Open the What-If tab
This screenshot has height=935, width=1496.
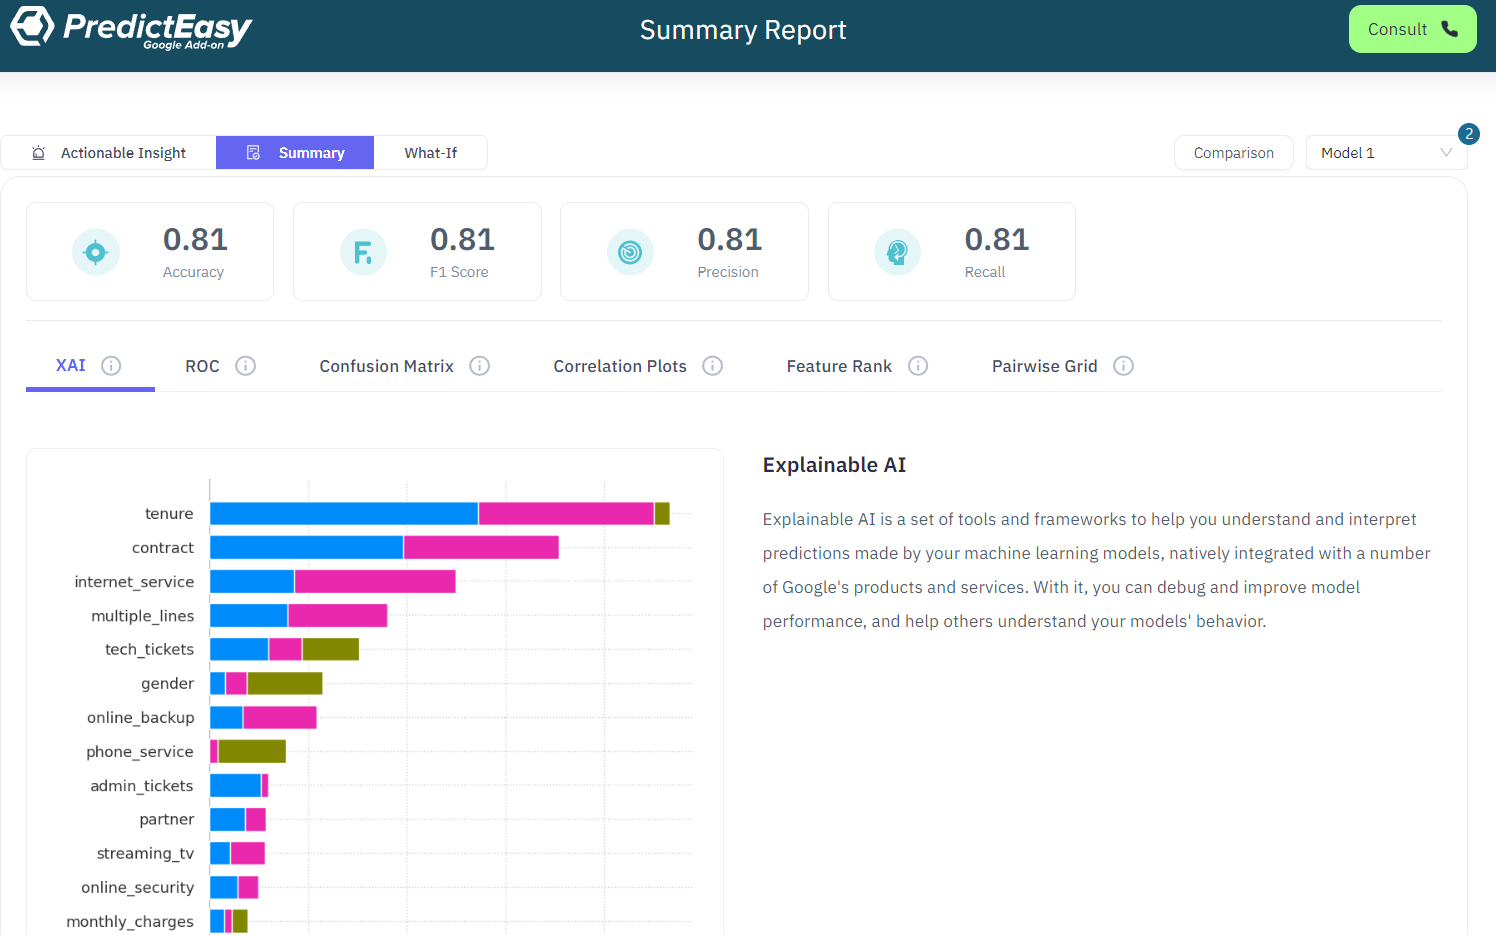coord(430,153)
